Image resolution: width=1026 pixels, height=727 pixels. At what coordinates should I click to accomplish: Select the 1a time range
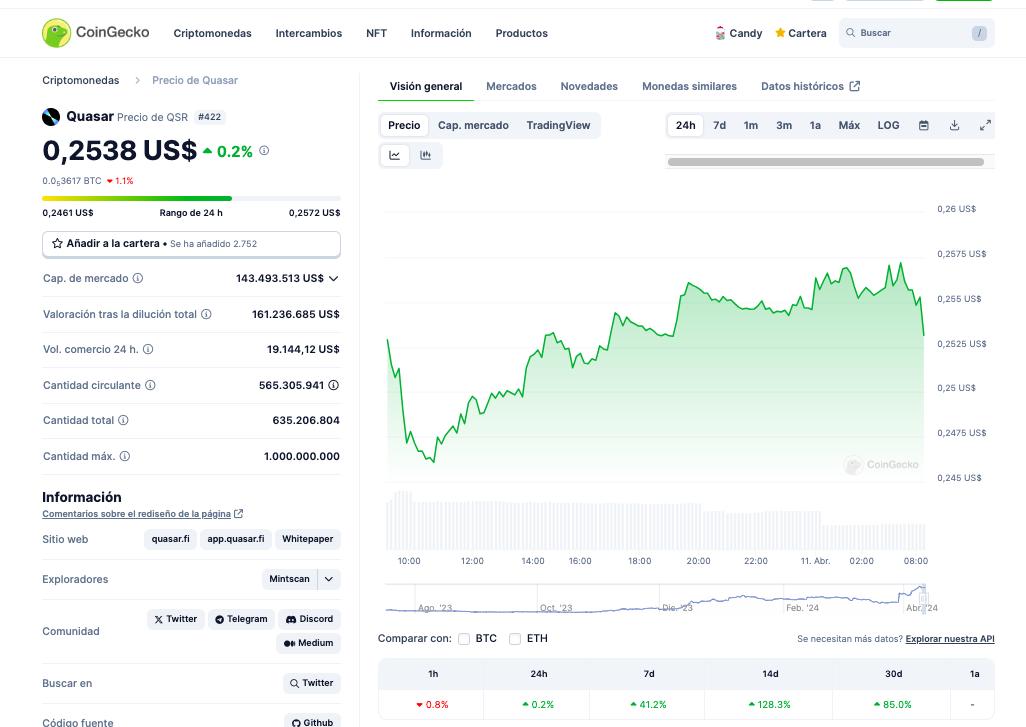coord(815,125)
